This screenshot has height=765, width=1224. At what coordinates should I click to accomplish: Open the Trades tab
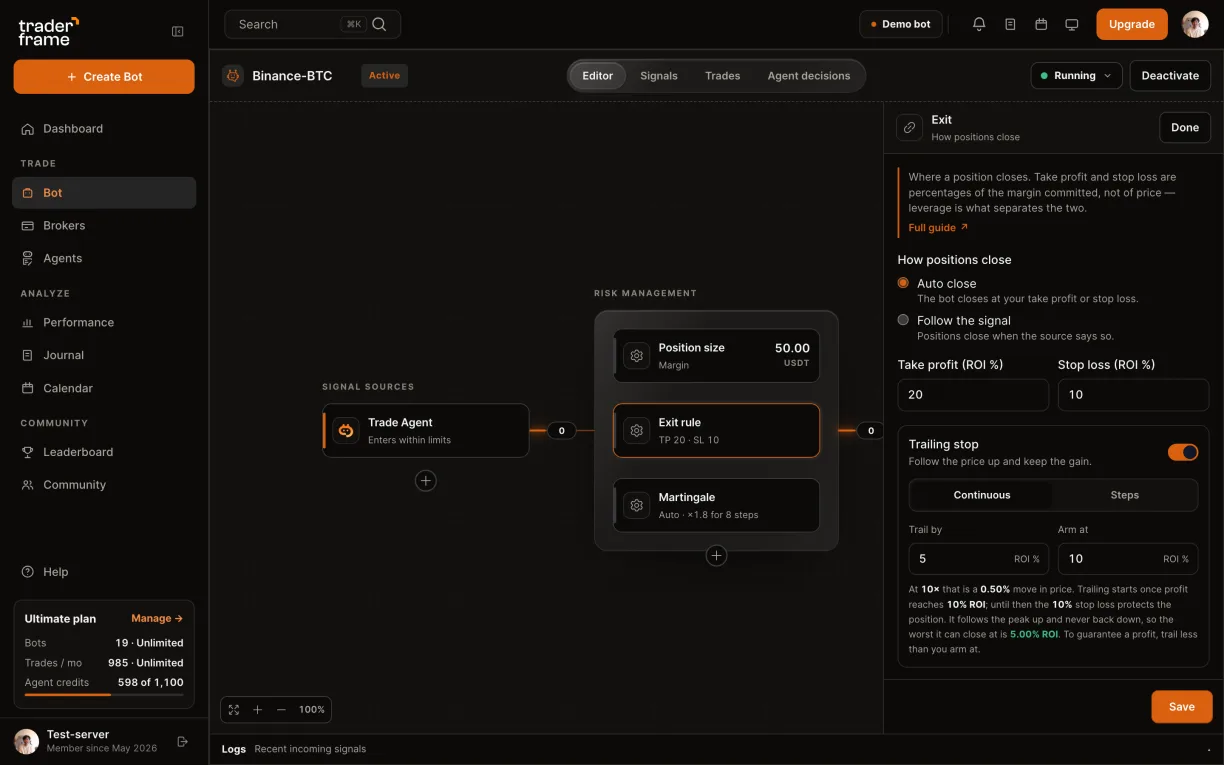tap(723, 76)
